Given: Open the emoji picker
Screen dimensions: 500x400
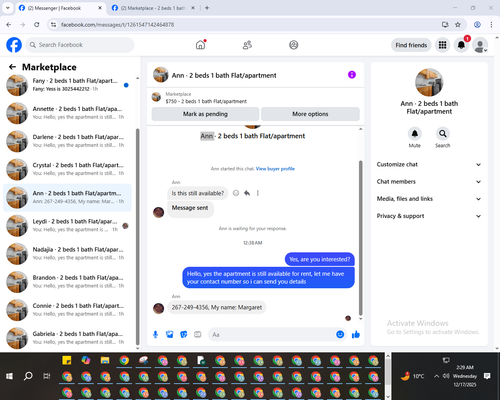Looking at the screenshot, I should 340,334.
